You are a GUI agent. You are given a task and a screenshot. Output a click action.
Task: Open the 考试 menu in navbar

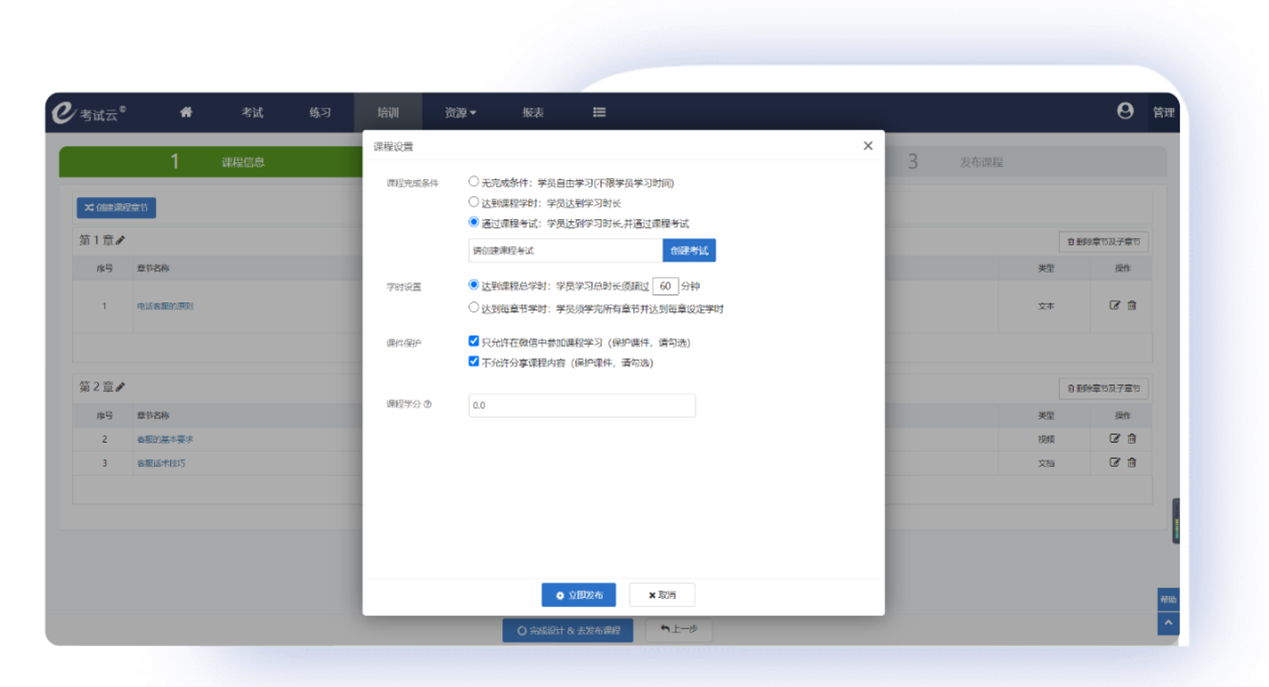coord(252,113)
